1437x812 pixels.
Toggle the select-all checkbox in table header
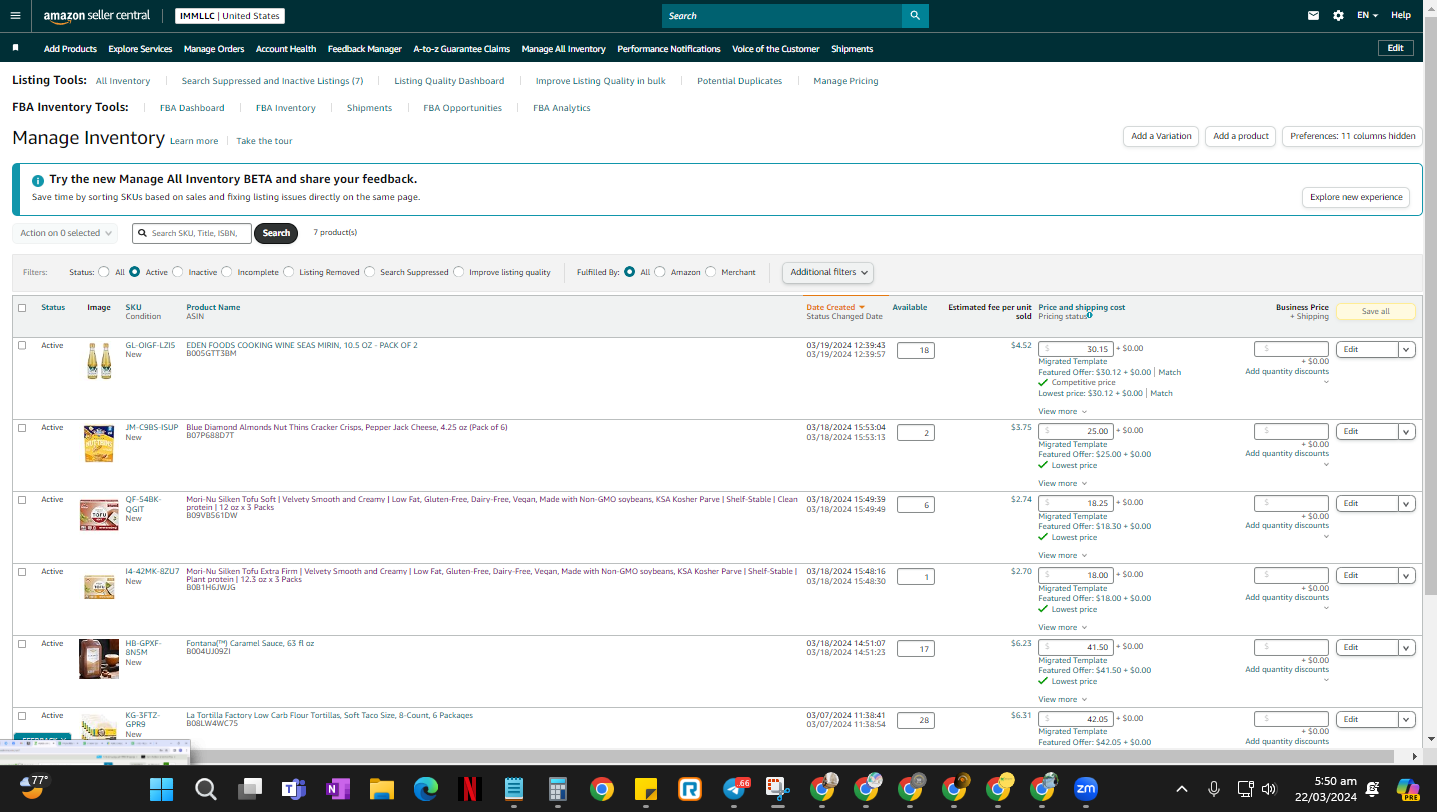[x=22, y=308]
